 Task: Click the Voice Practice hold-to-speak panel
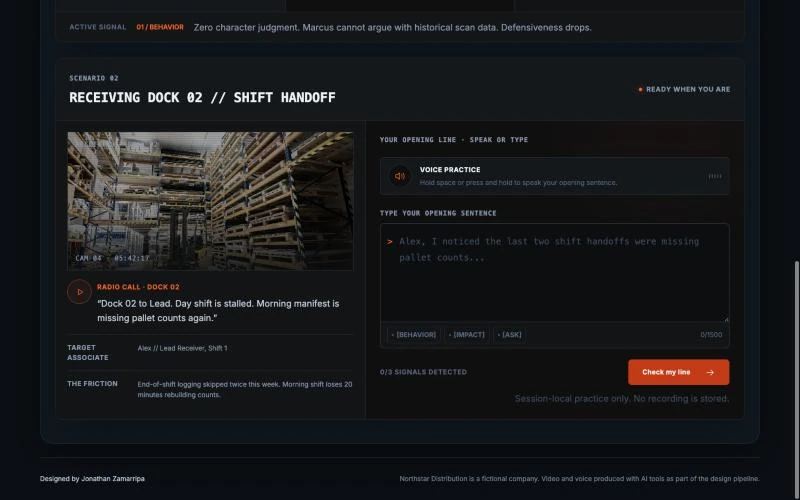555,176
